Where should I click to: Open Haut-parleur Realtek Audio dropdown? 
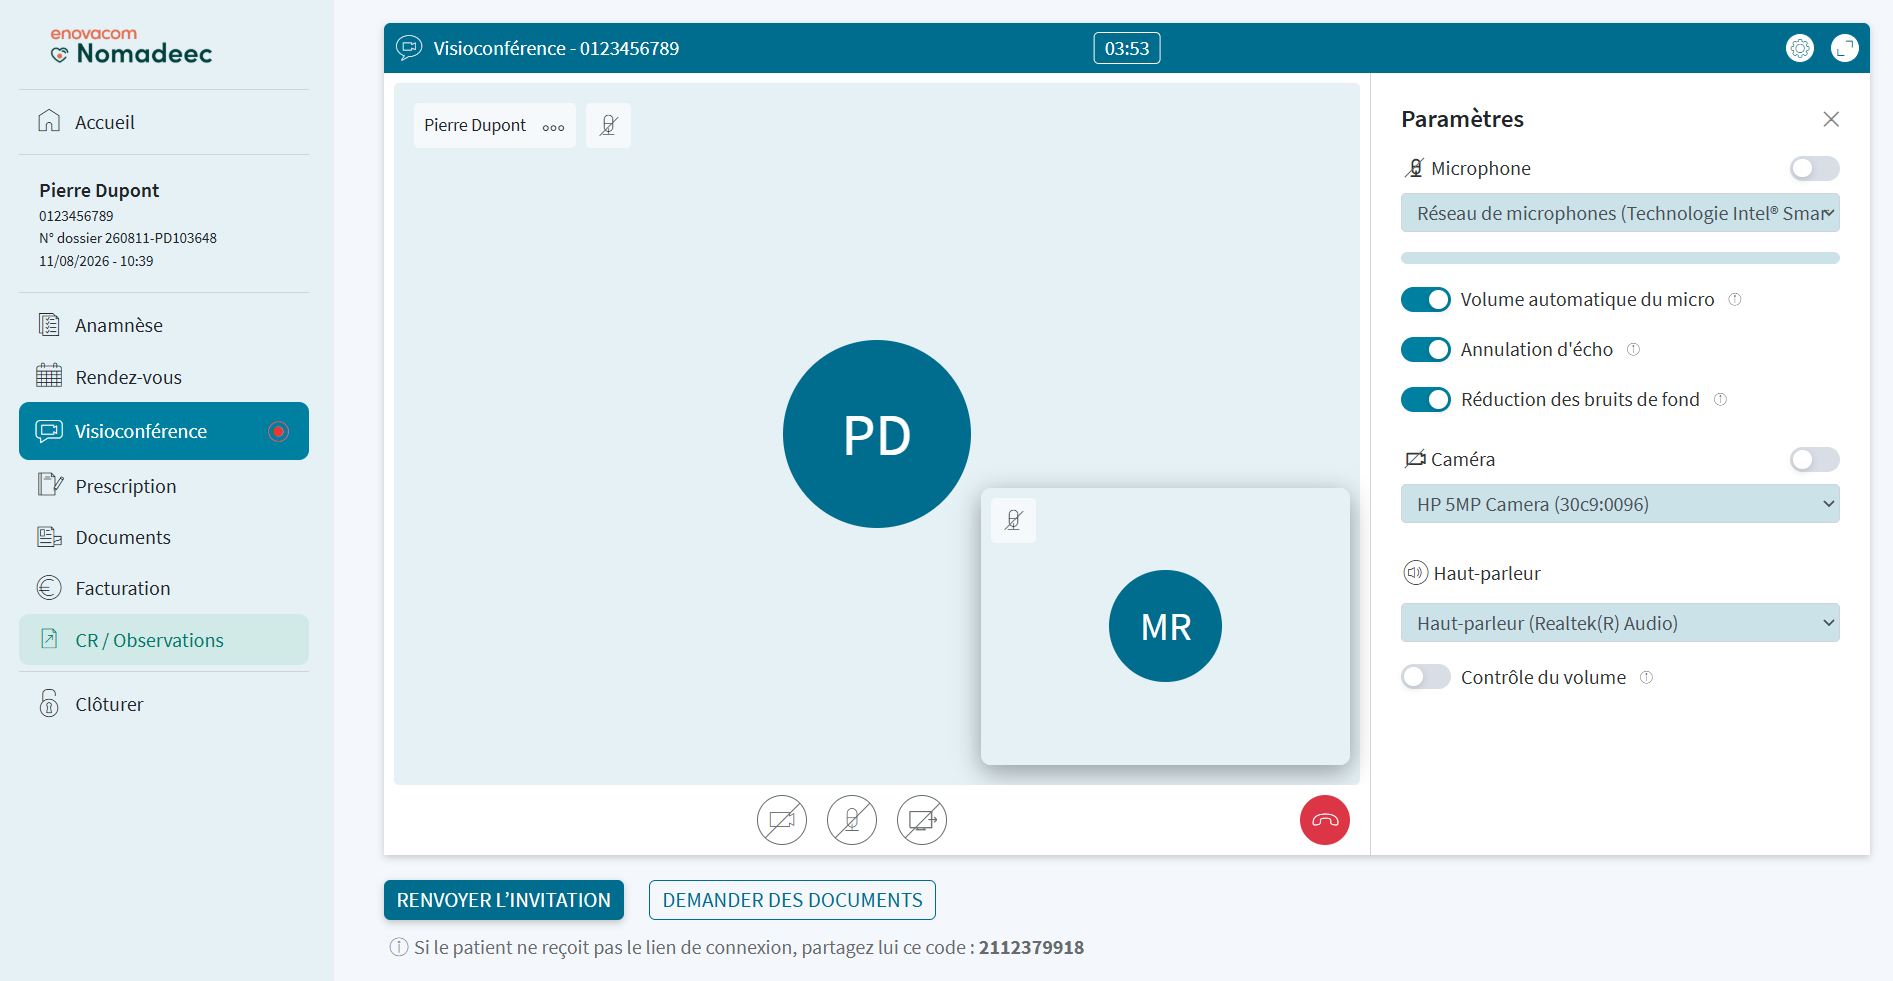[1620, 623]
